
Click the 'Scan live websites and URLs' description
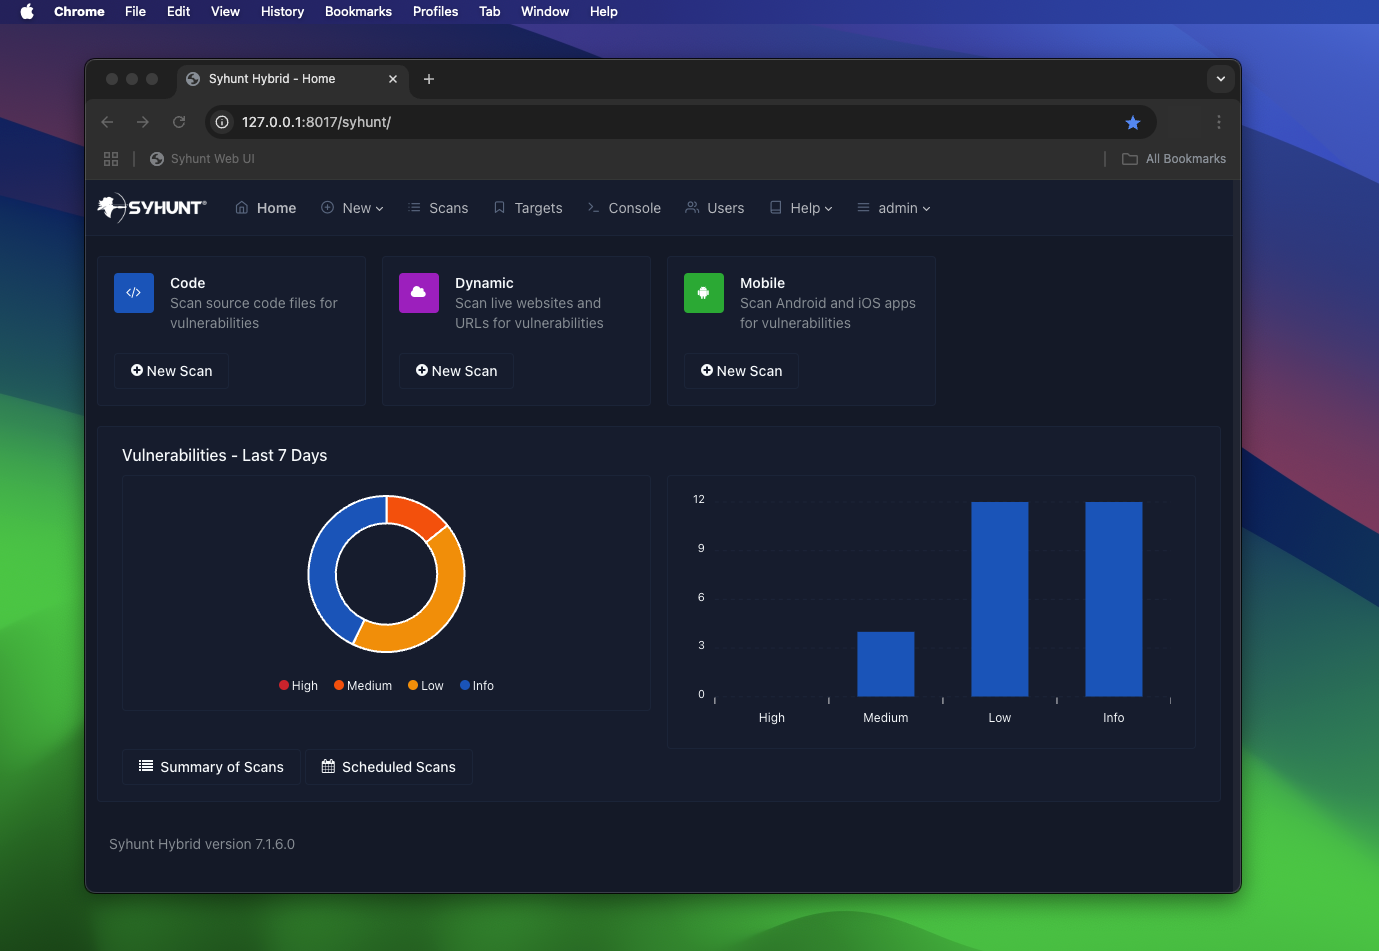click(529, 313)
